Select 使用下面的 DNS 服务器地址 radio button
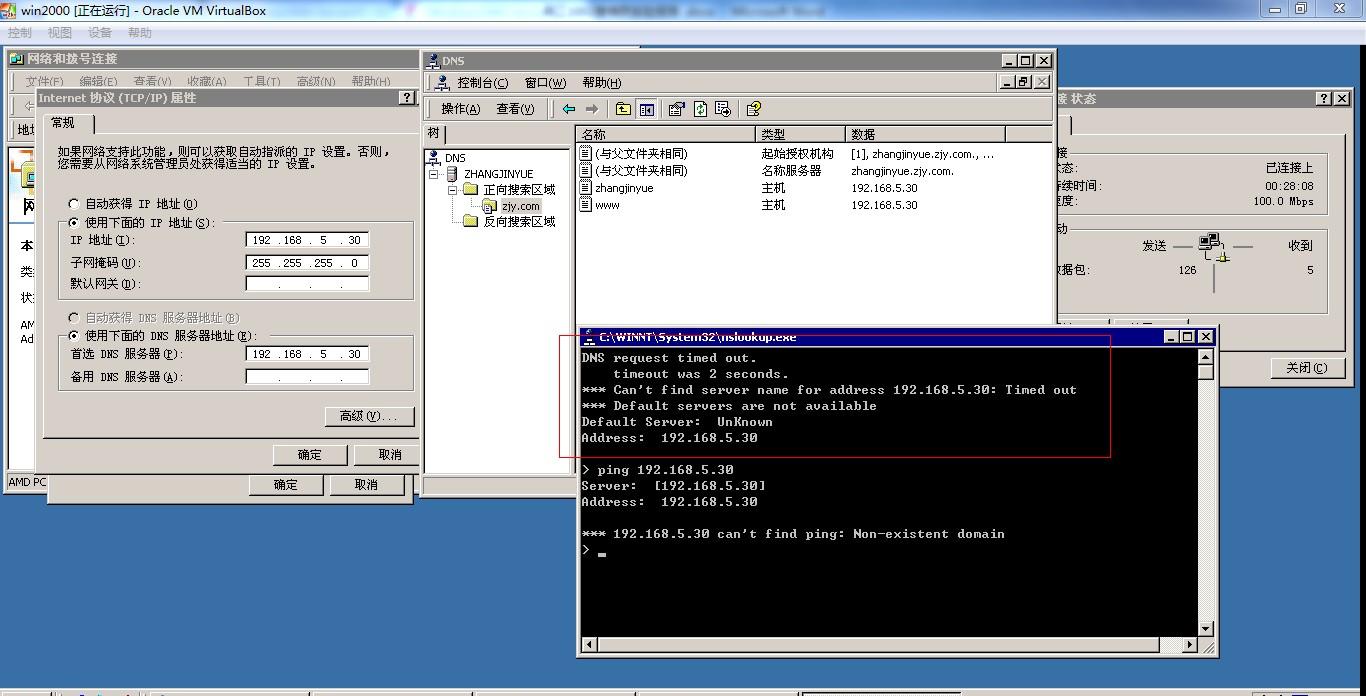 (73, 336)
